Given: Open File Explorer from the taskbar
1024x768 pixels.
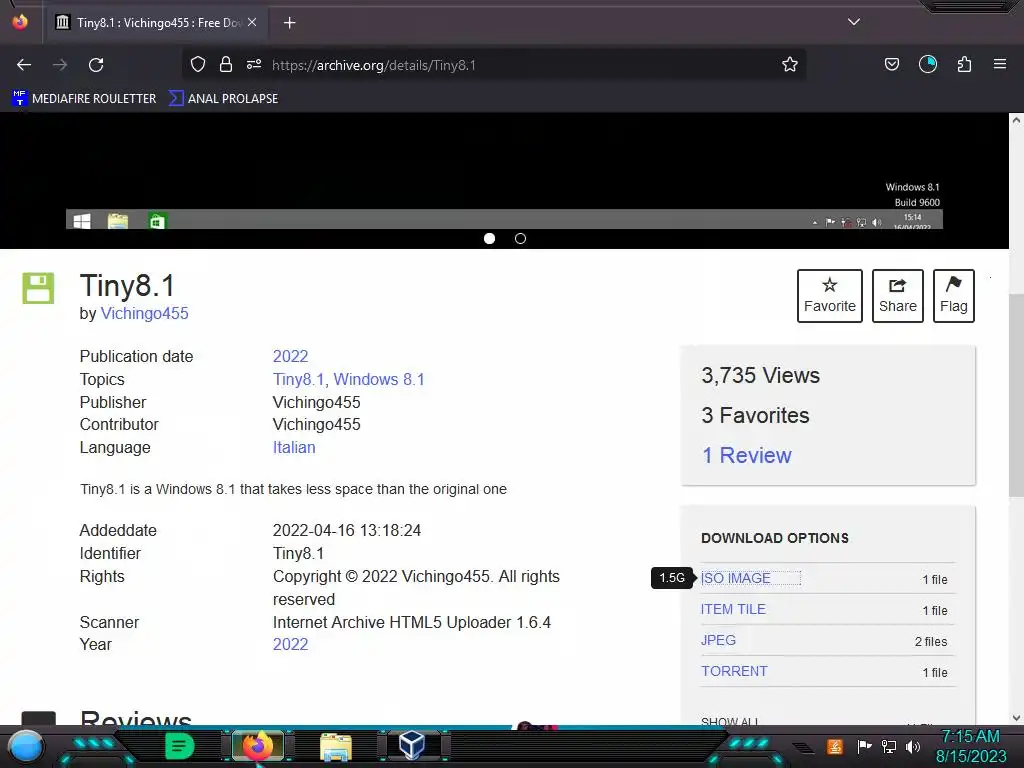Looking at the screenshot, I should [336, 746].
